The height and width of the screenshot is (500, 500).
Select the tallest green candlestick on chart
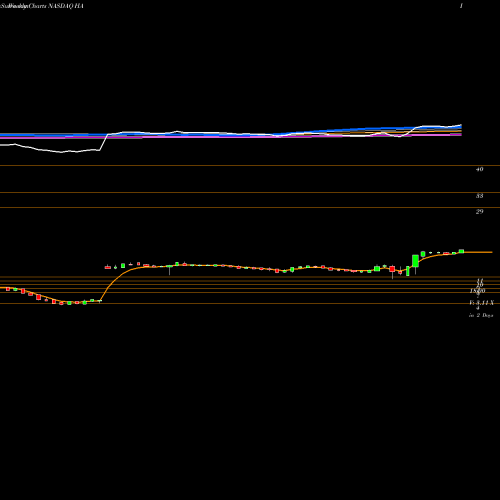point(415,261)
